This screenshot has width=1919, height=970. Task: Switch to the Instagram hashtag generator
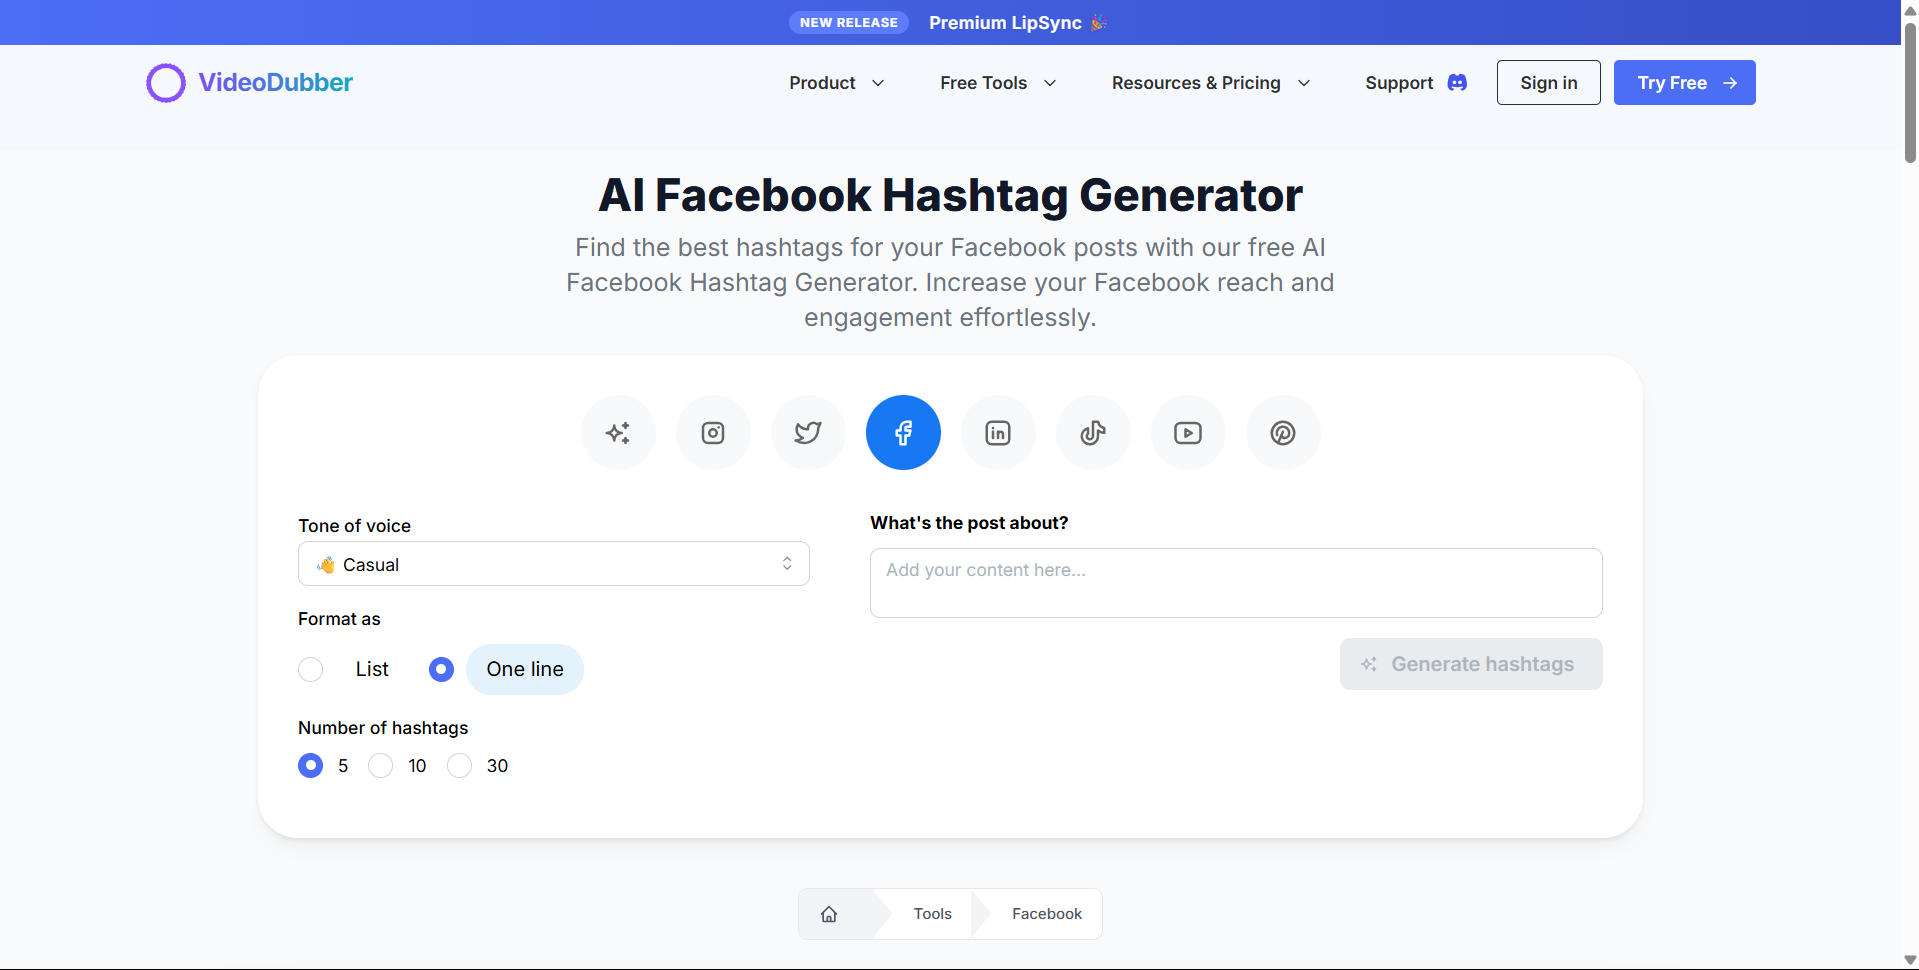coord(713,433)
